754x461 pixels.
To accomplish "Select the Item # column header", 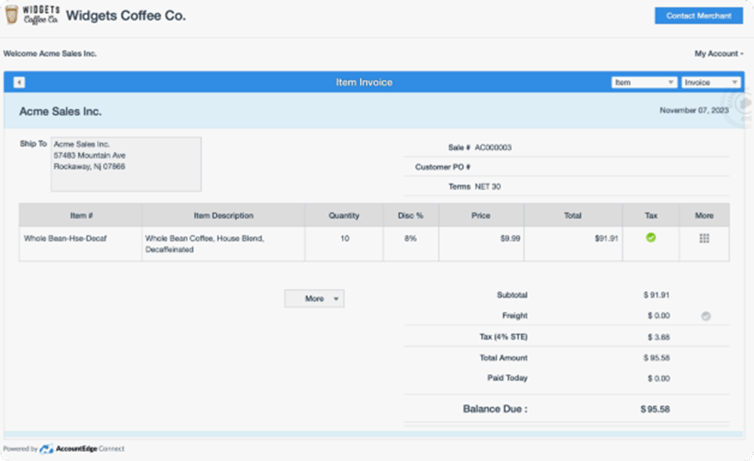I will (x=81, y=215).
